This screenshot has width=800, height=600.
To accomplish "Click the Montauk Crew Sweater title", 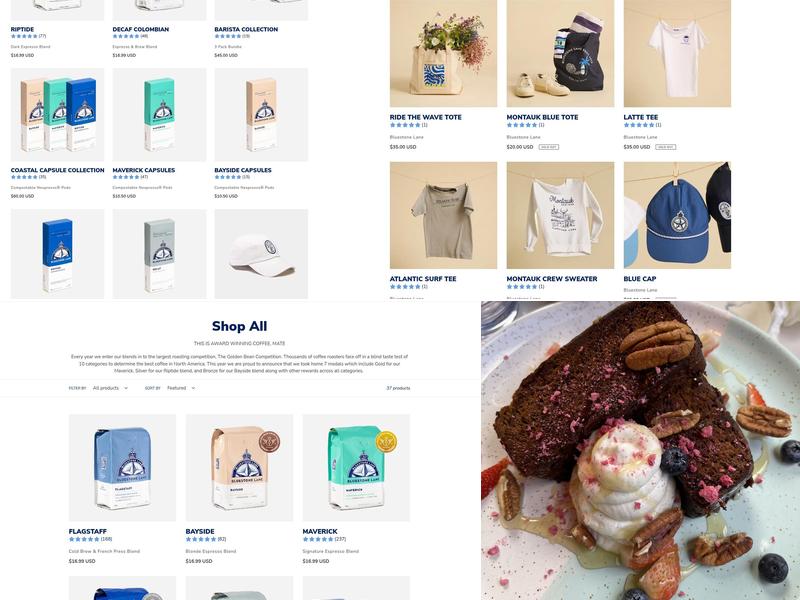I will pos(552,279).
